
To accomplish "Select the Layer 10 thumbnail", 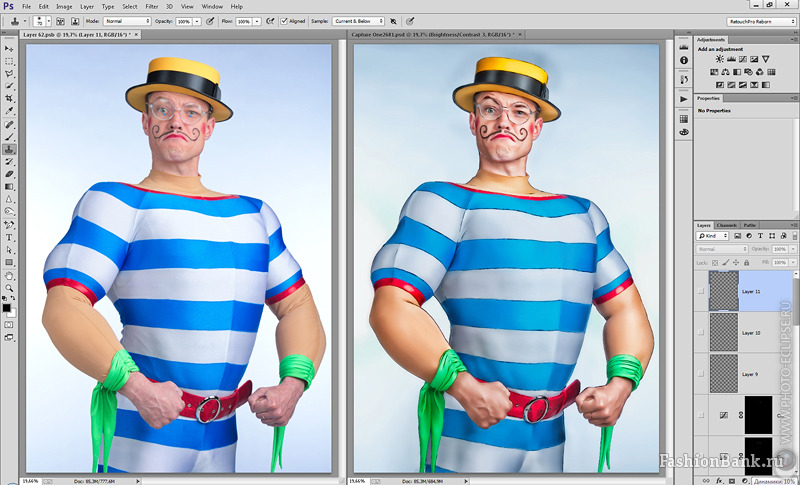I will point(724,332).
